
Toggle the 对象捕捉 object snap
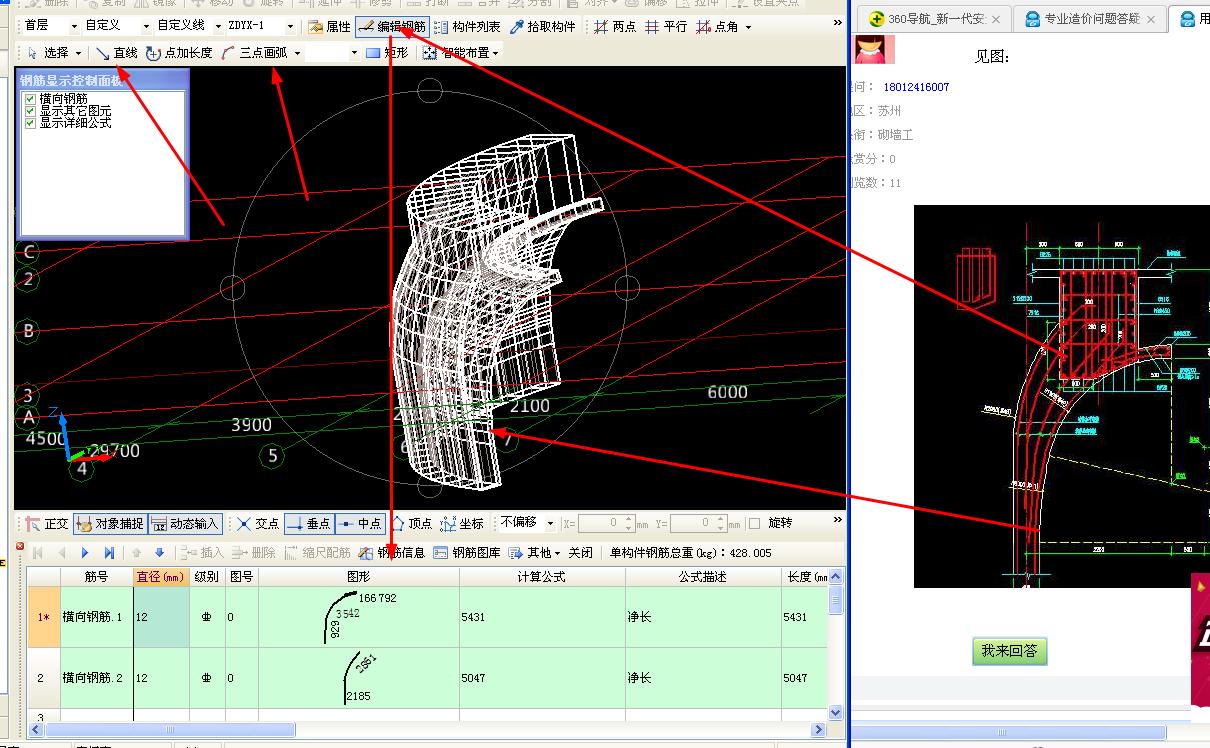(x=109, y=523)
